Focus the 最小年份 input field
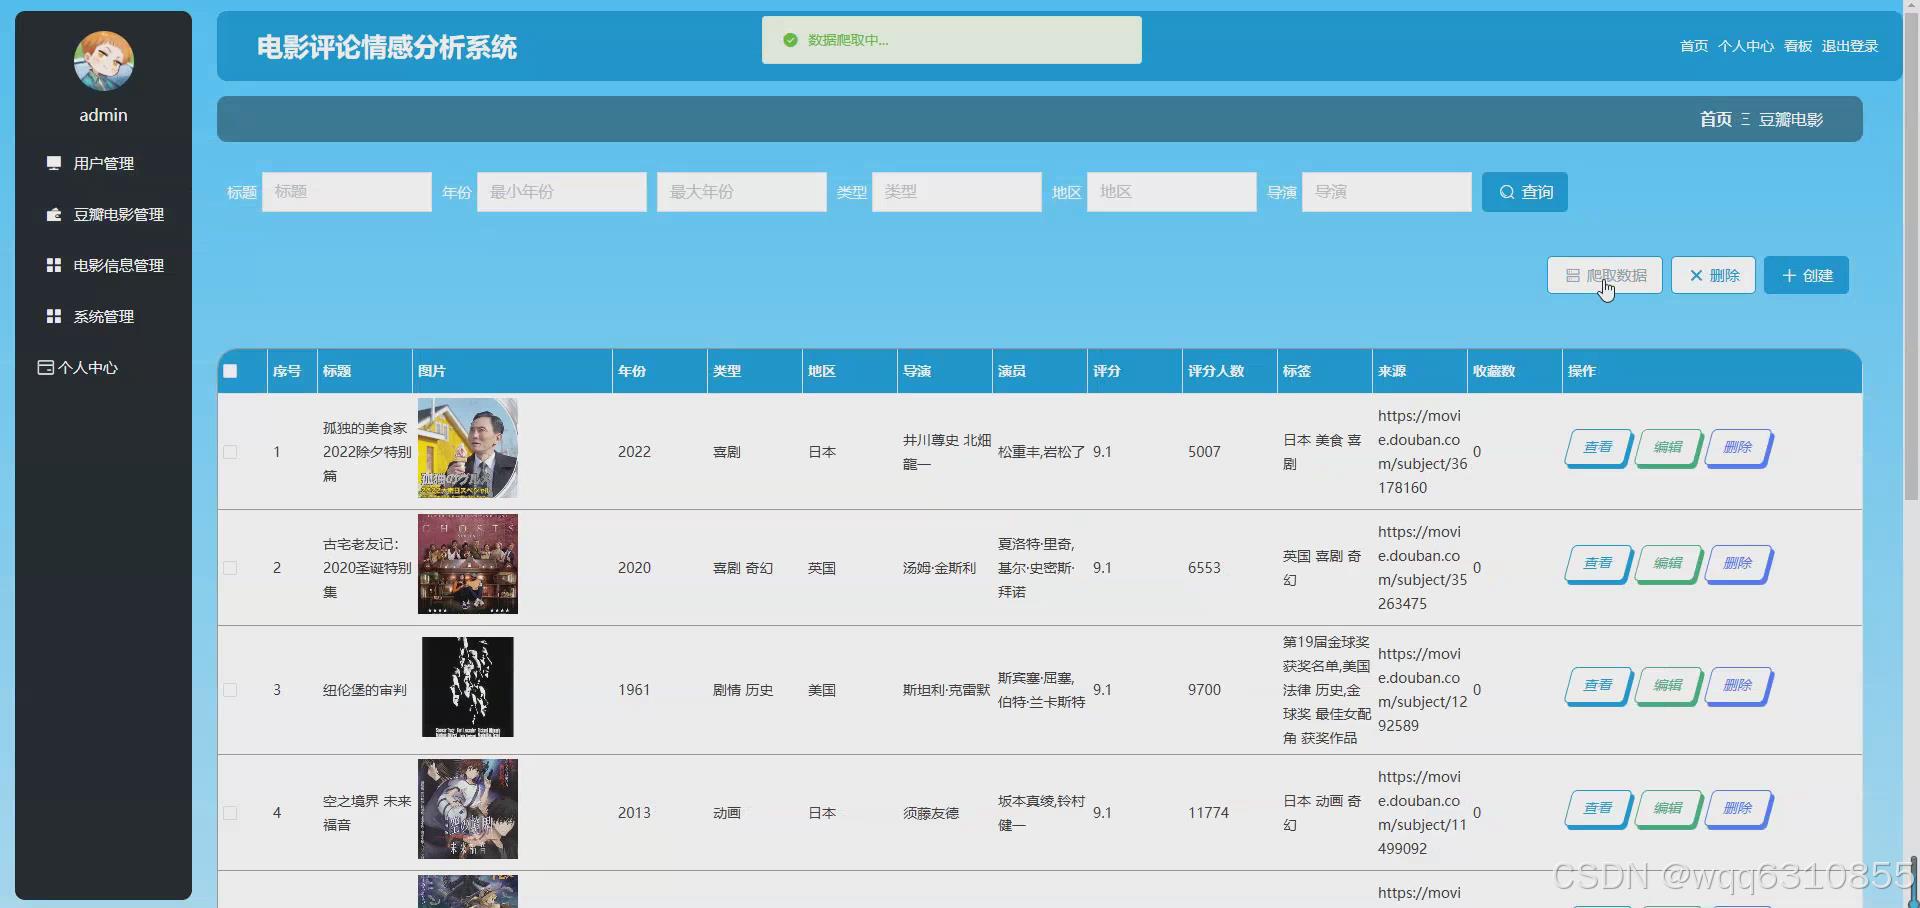The height and width of the screenshot is (908, 1920). coord(562,192)
